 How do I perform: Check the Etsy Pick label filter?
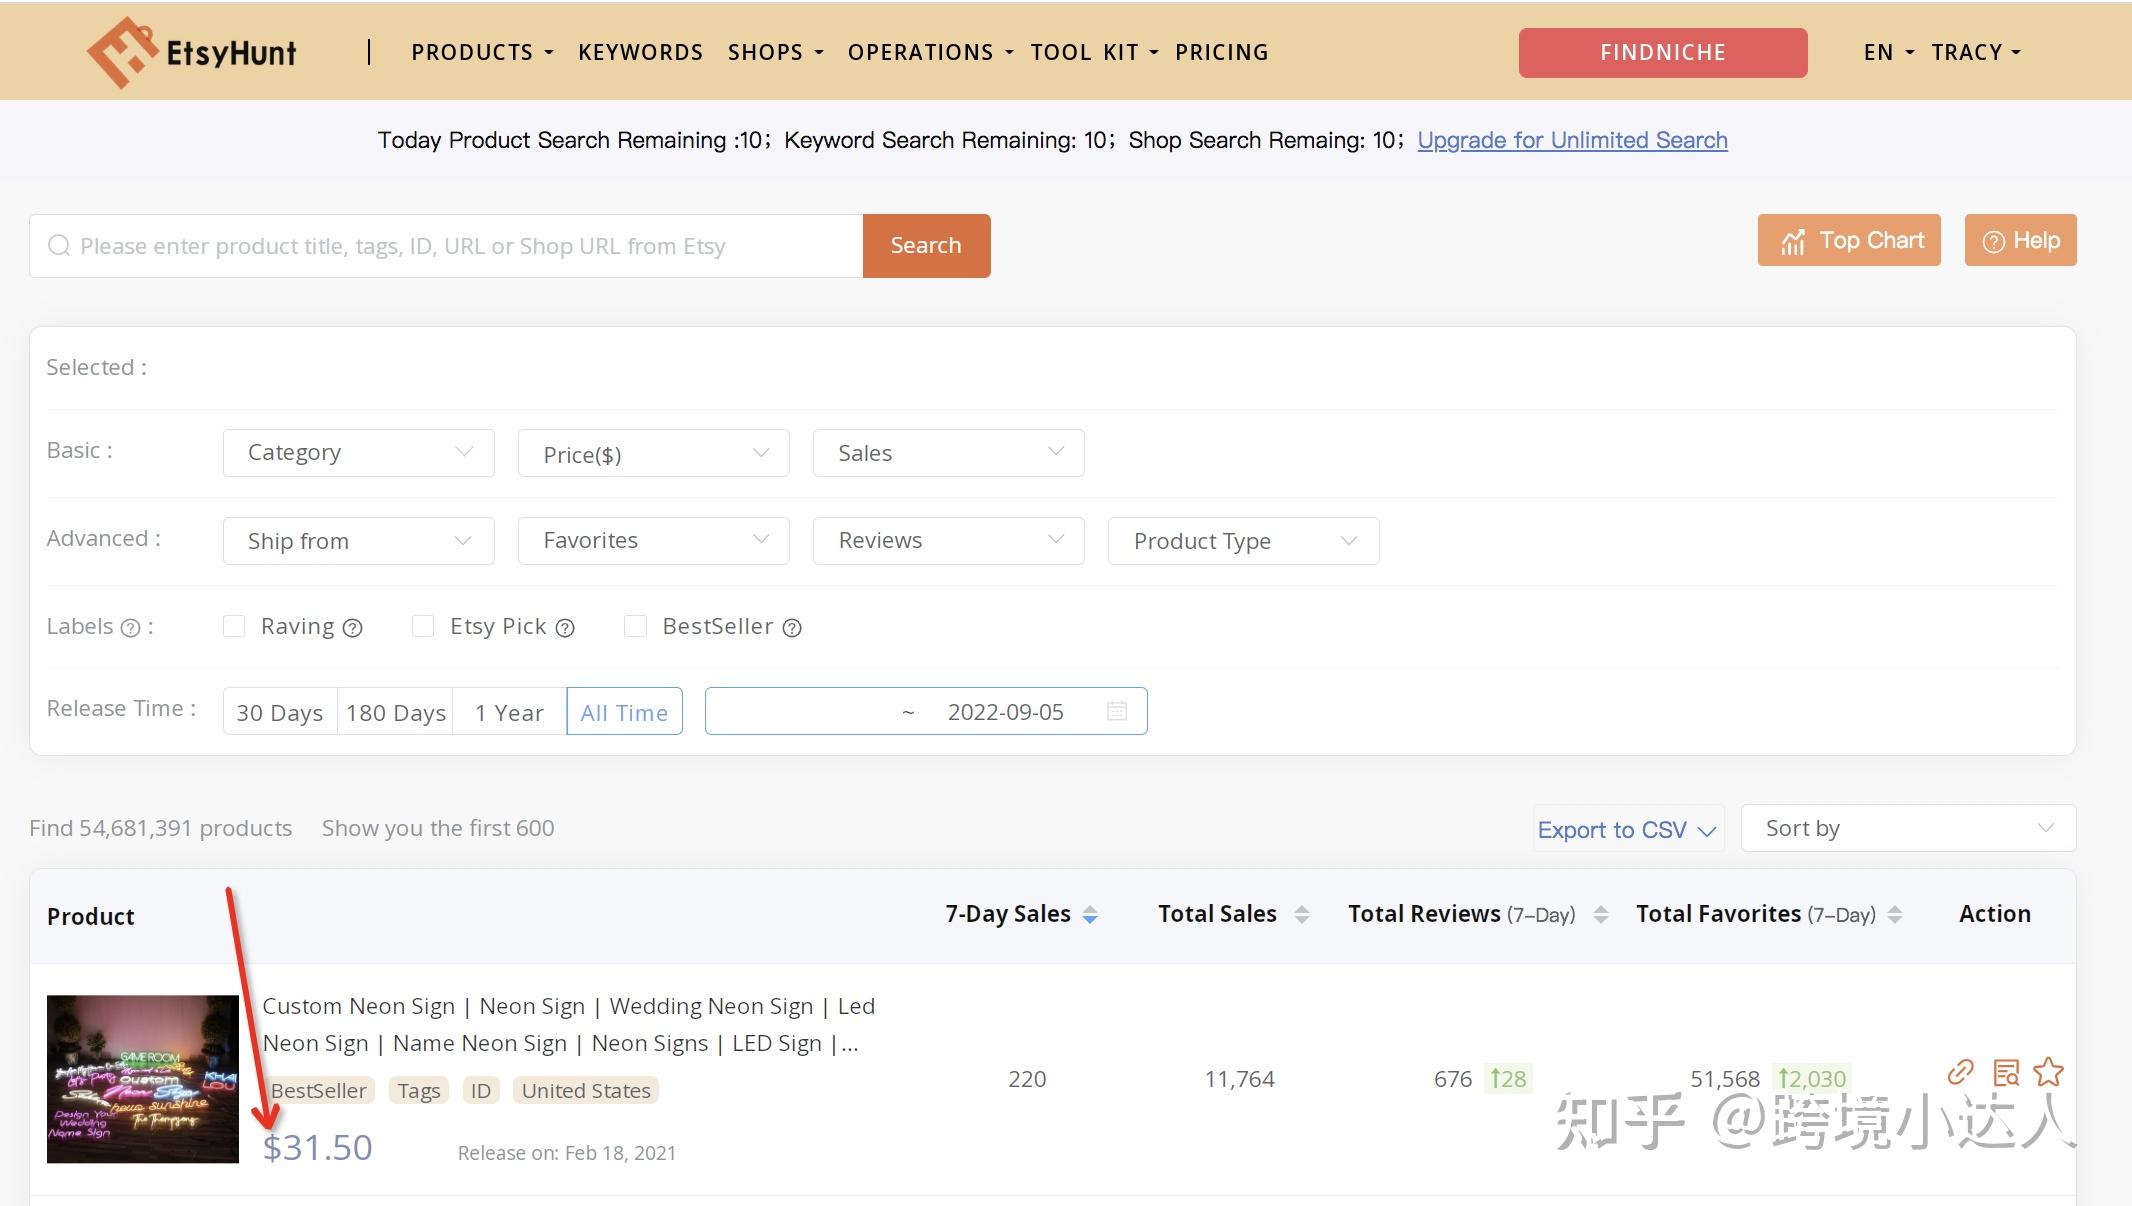click(x=423, y=626)
